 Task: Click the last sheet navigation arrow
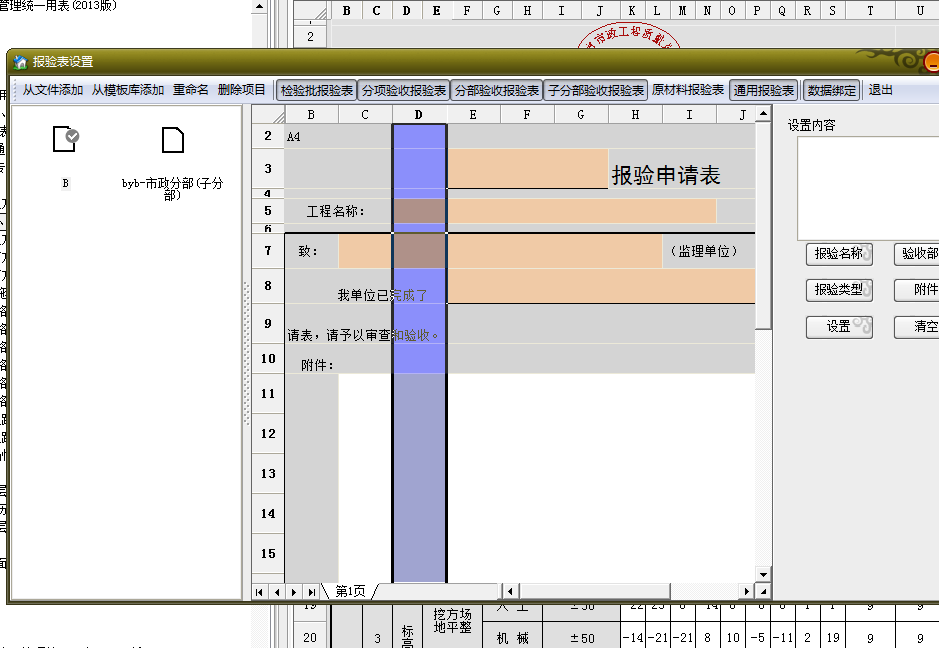click(x=312, y=592)
